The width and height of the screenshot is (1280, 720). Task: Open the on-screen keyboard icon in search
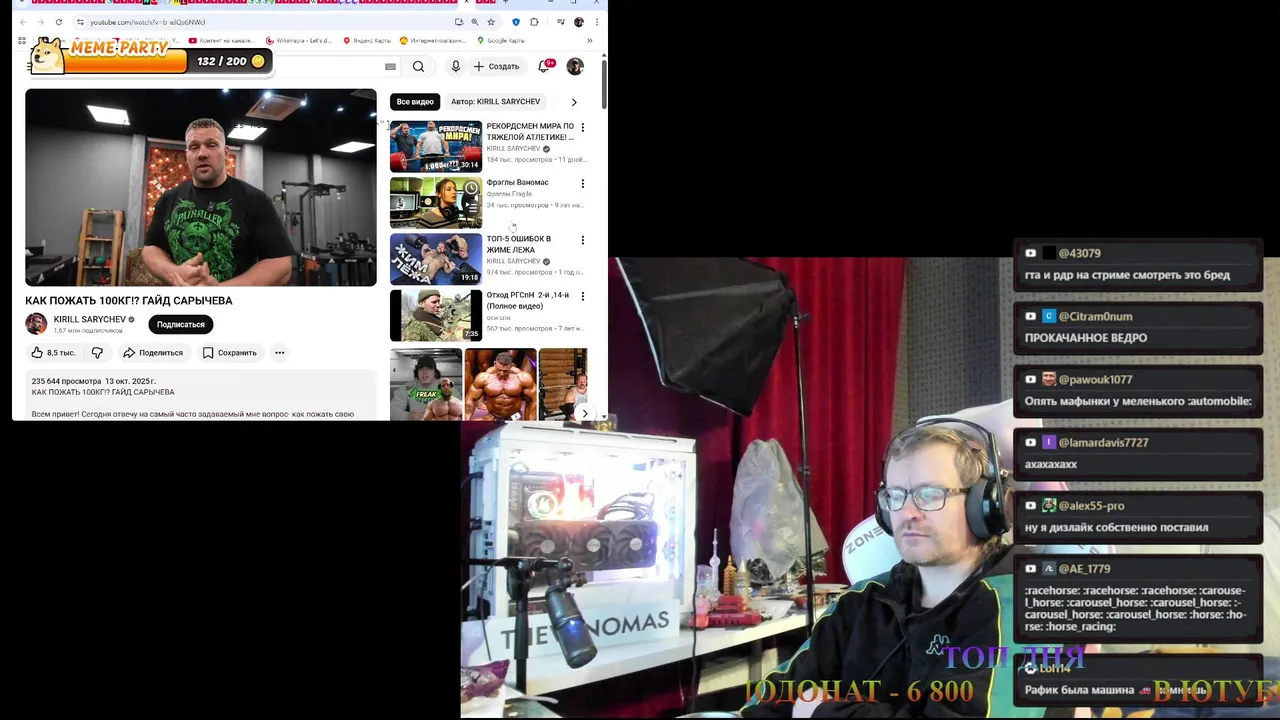(390, 67)
